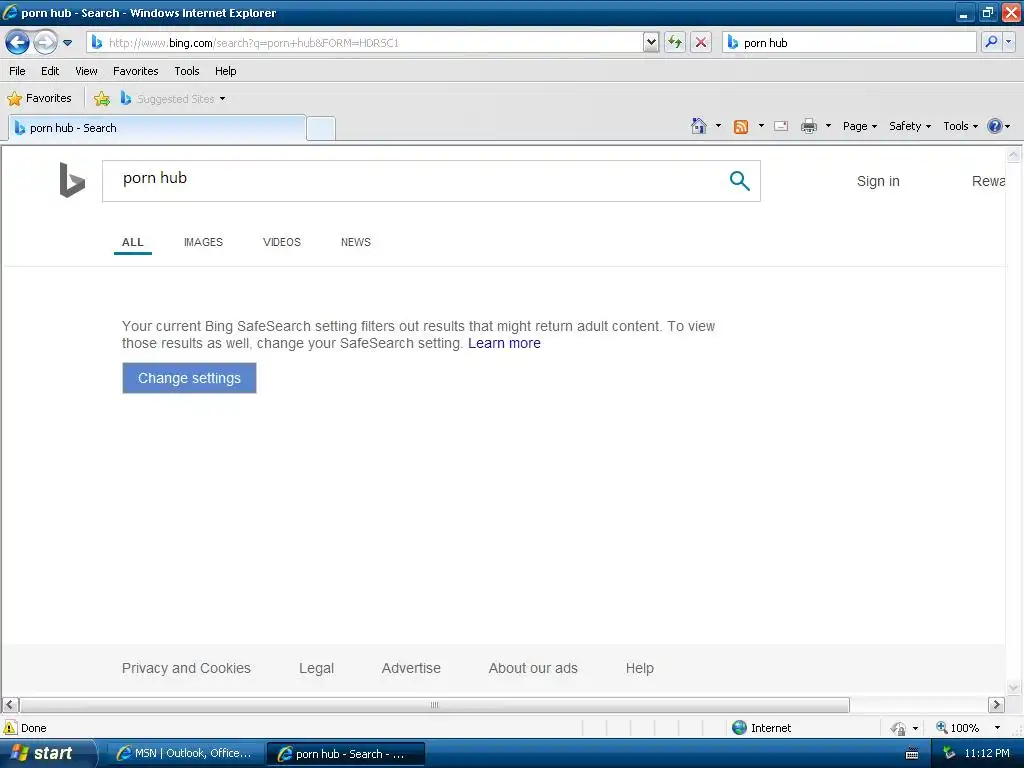This screenshot has width=1024, height=768.
Task: Open the search provider dropdown arrow
Action: pyautogui.click(x=1008, y=42)
